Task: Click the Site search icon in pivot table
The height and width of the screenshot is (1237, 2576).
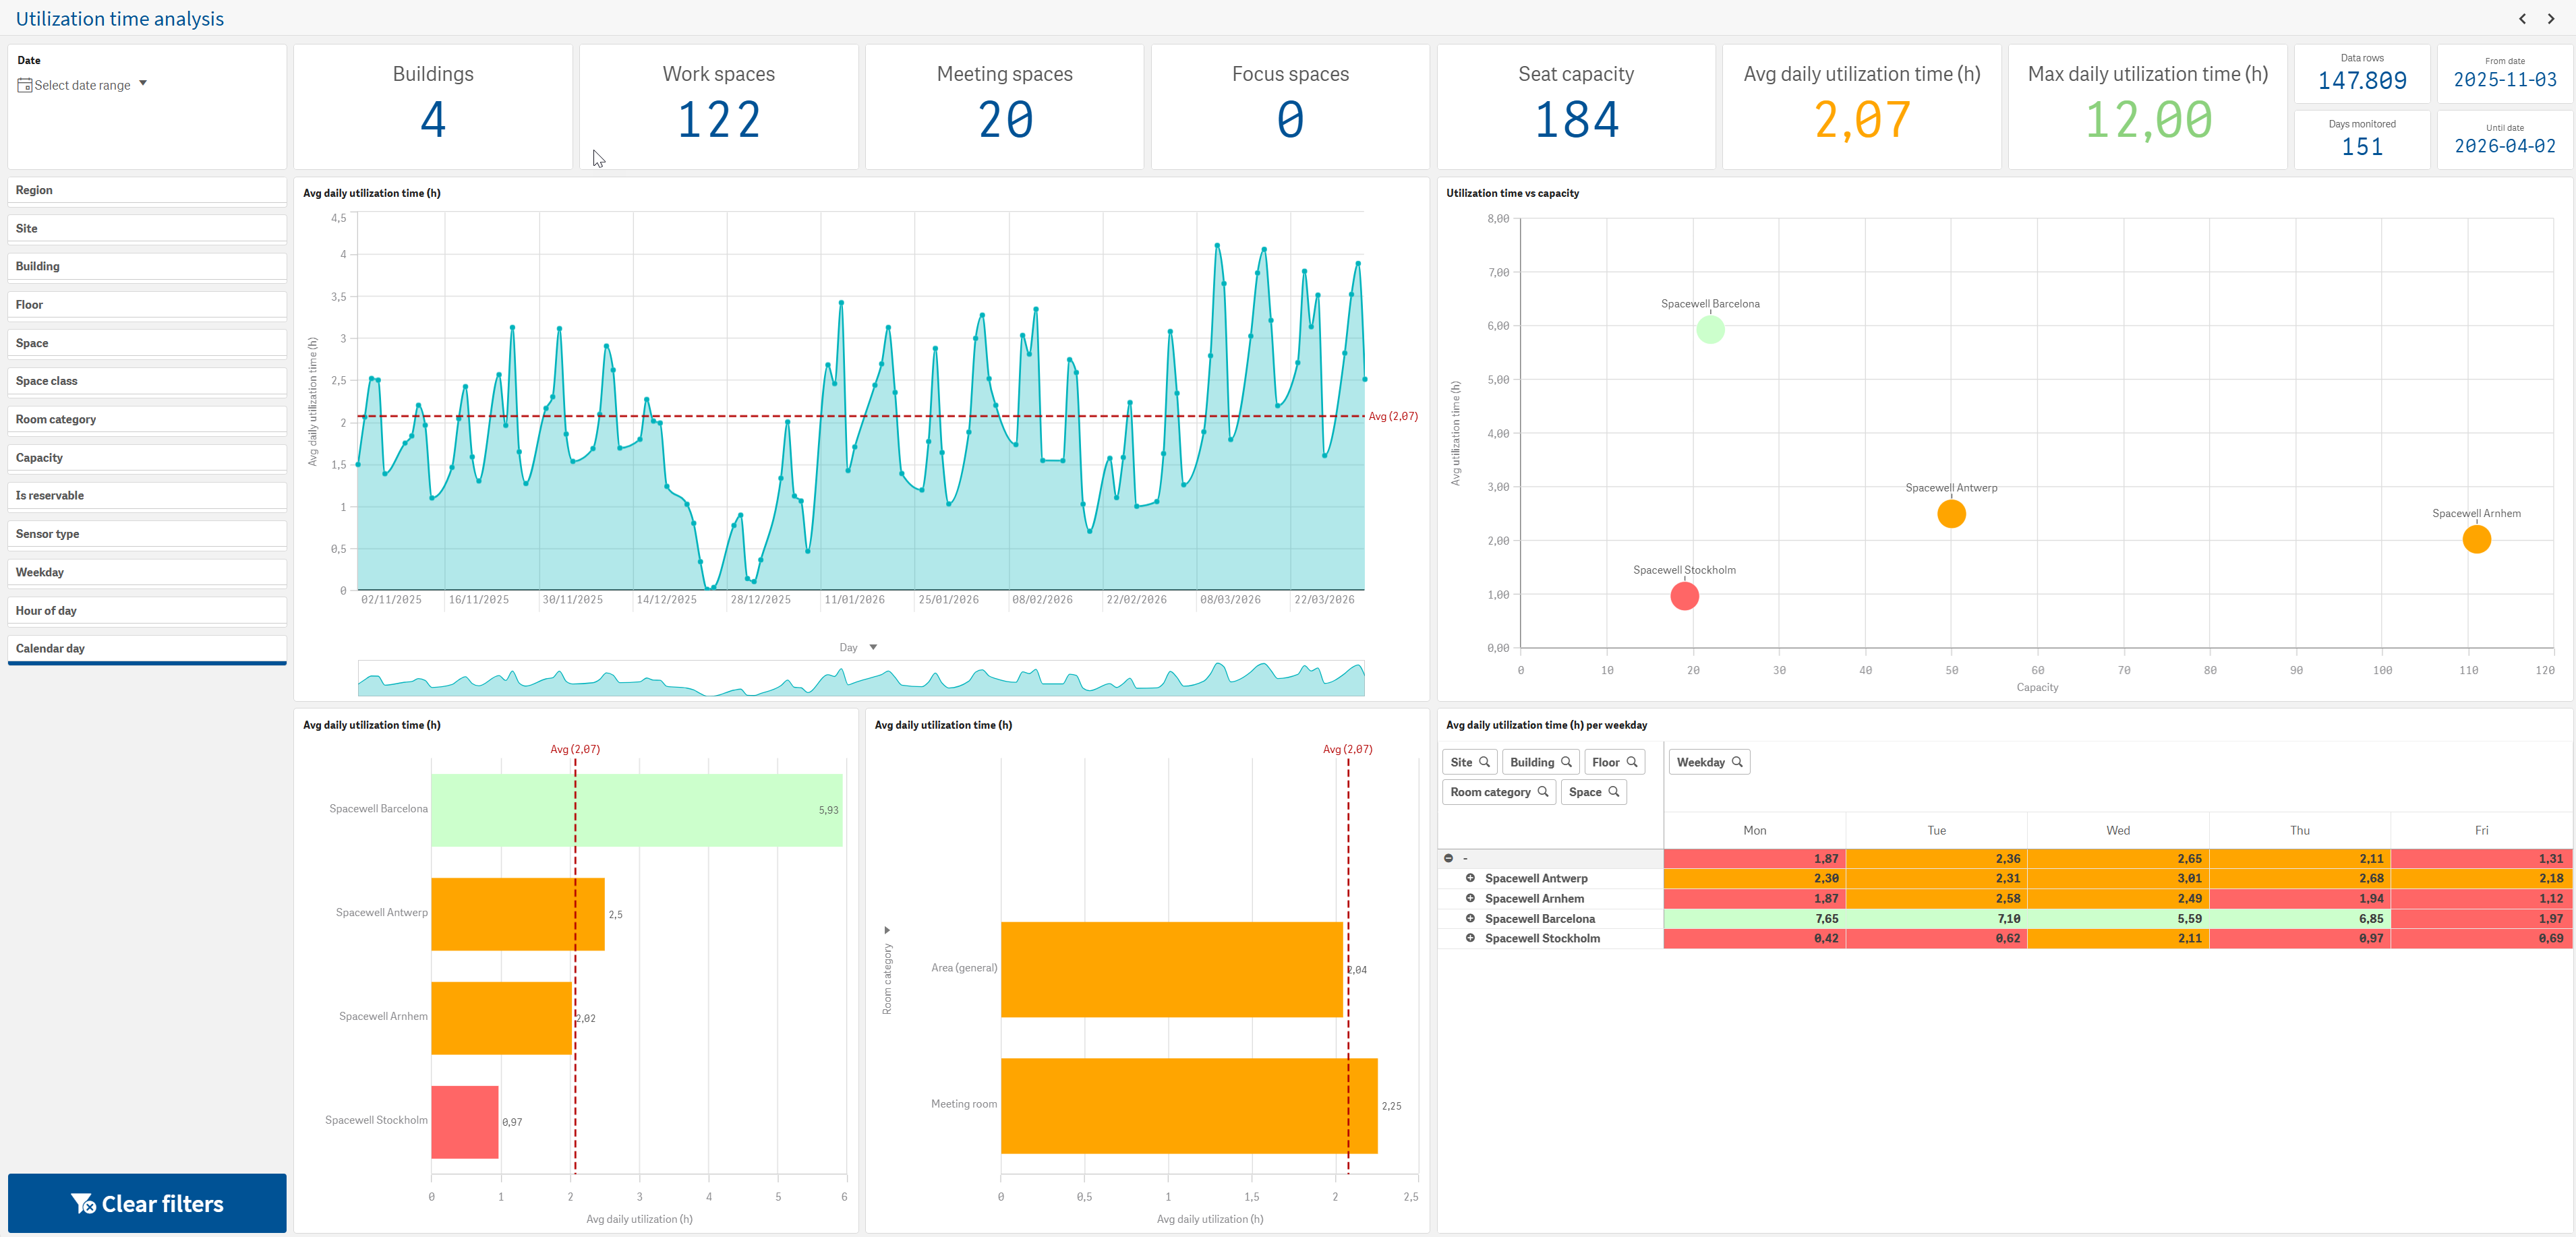Action: [x=1485, y=762]
